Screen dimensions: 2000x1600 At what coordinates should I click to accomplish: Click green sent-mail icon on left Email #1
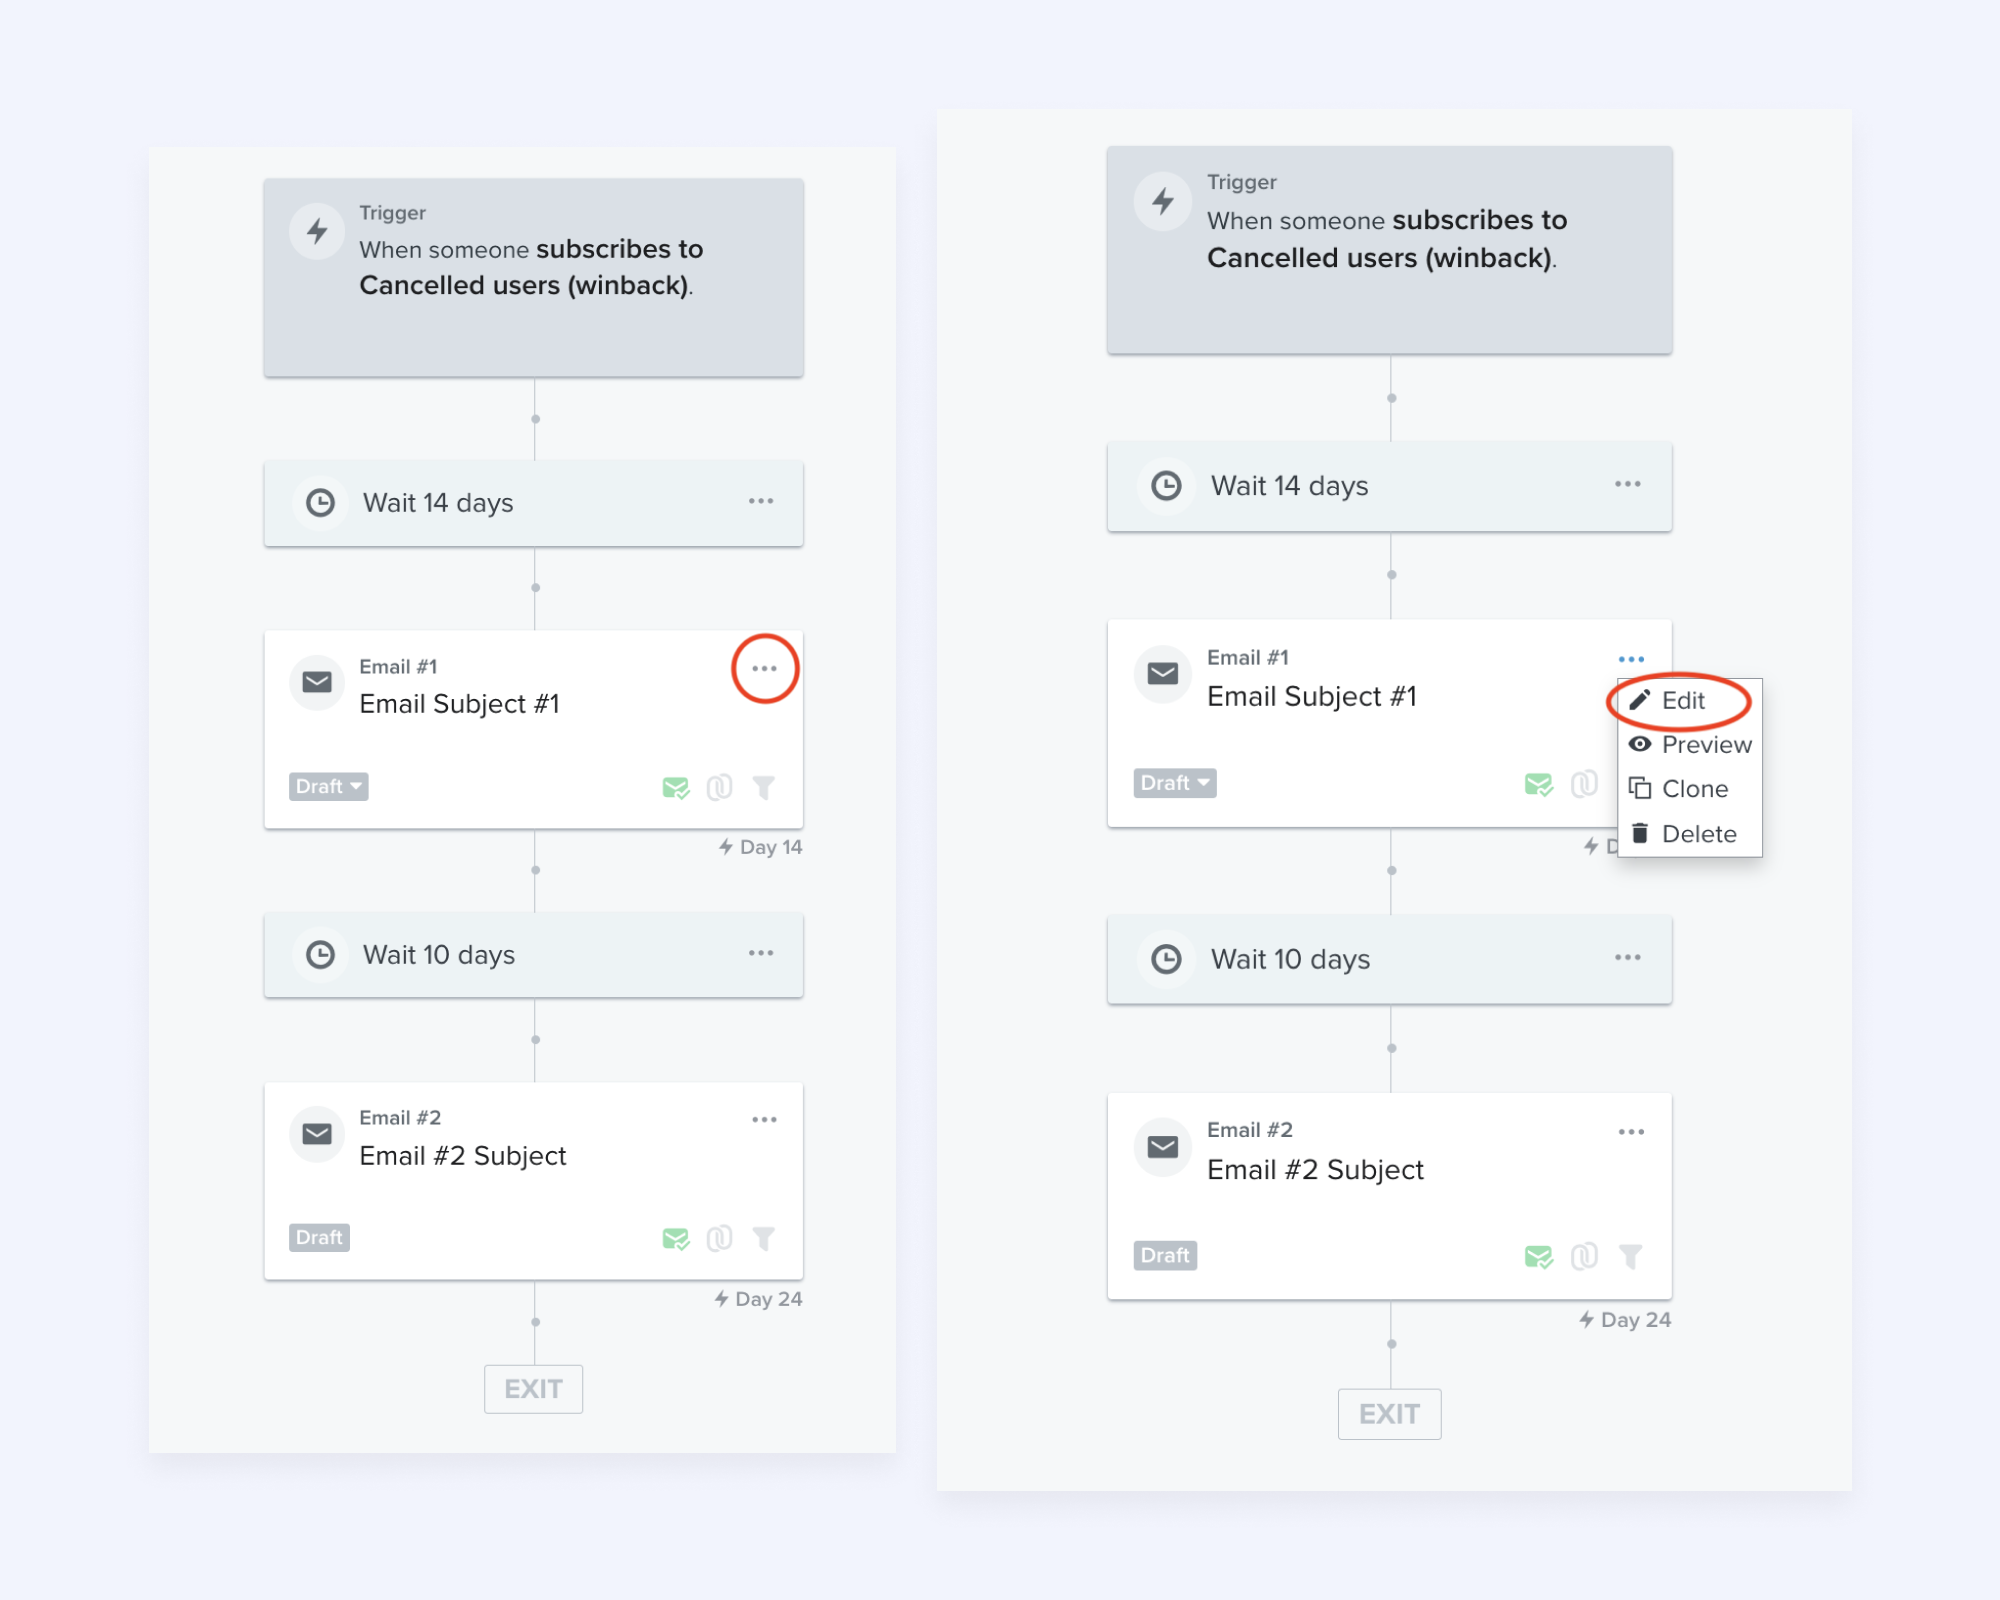tap(676, 788)
